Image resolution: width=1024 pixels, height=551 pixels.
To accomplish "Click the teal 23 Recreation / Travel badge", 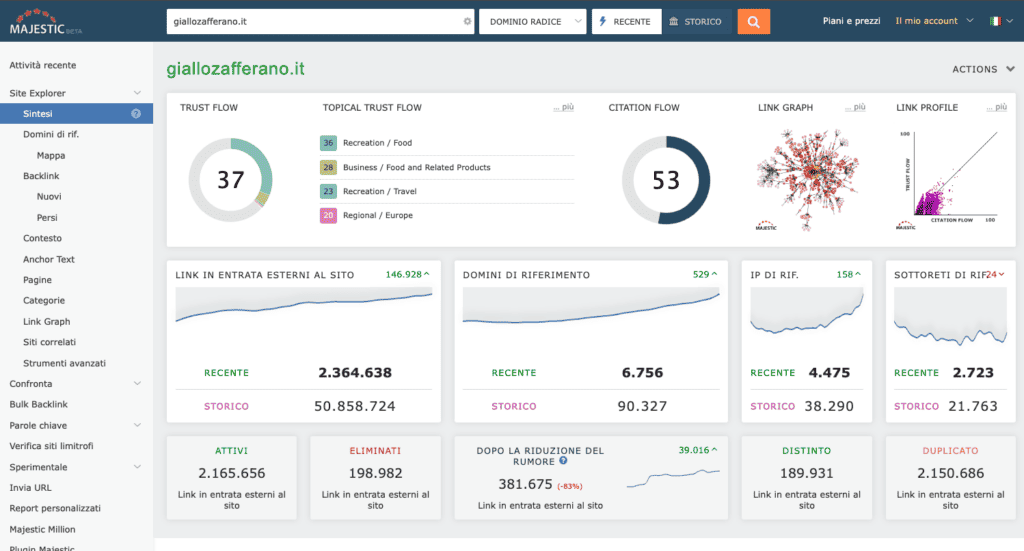I will point(328,191).
